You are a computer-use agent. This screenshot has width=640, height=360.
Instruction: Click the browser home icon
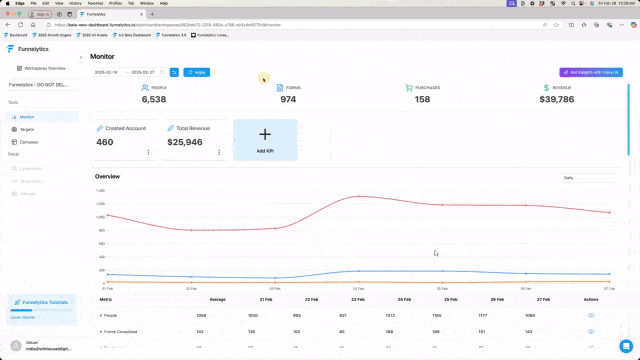coord(33,25)
